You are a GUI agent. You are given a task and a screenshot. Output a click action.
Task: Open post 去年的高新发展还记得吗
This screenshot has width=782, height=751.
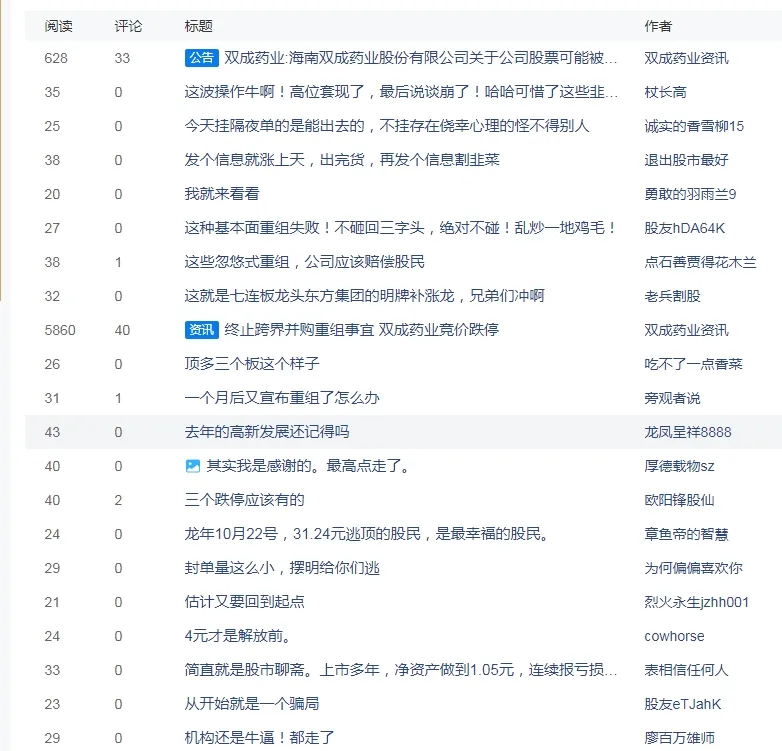pos(267,431)
